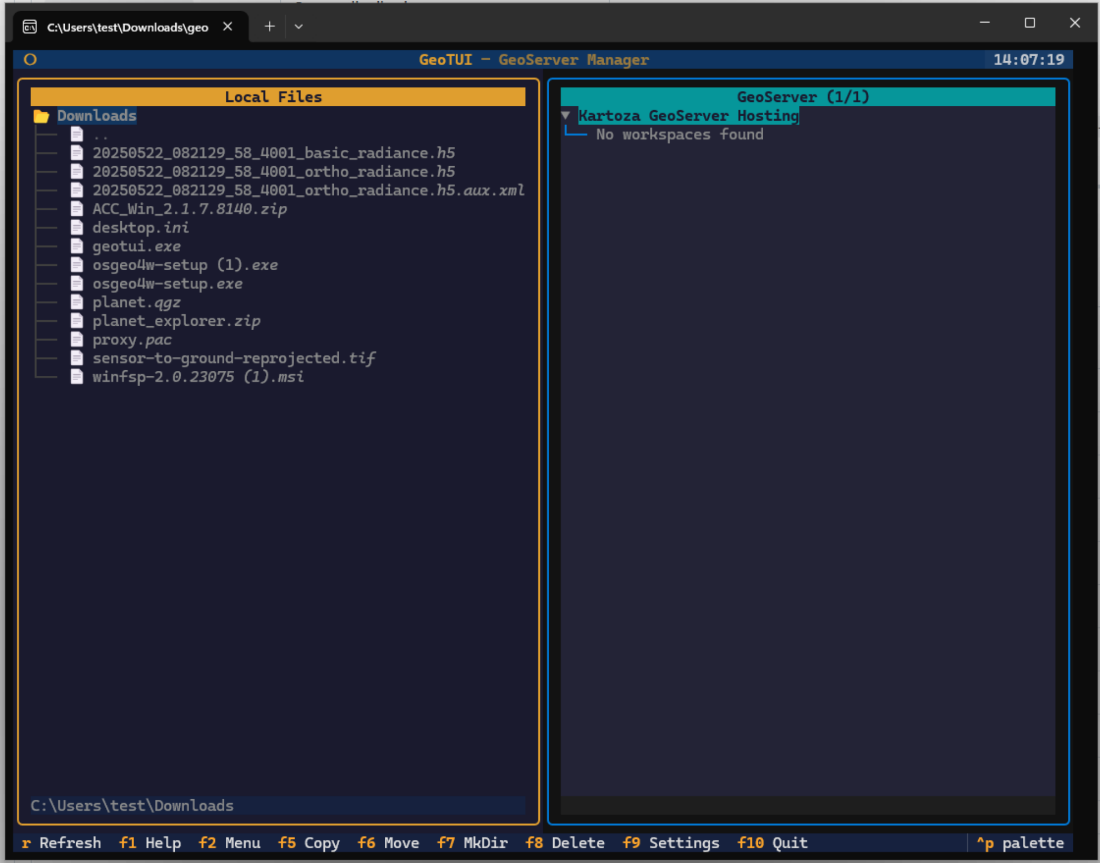
Task: Click the GeoServer (1/1) panel header
Action: point(807,97)
